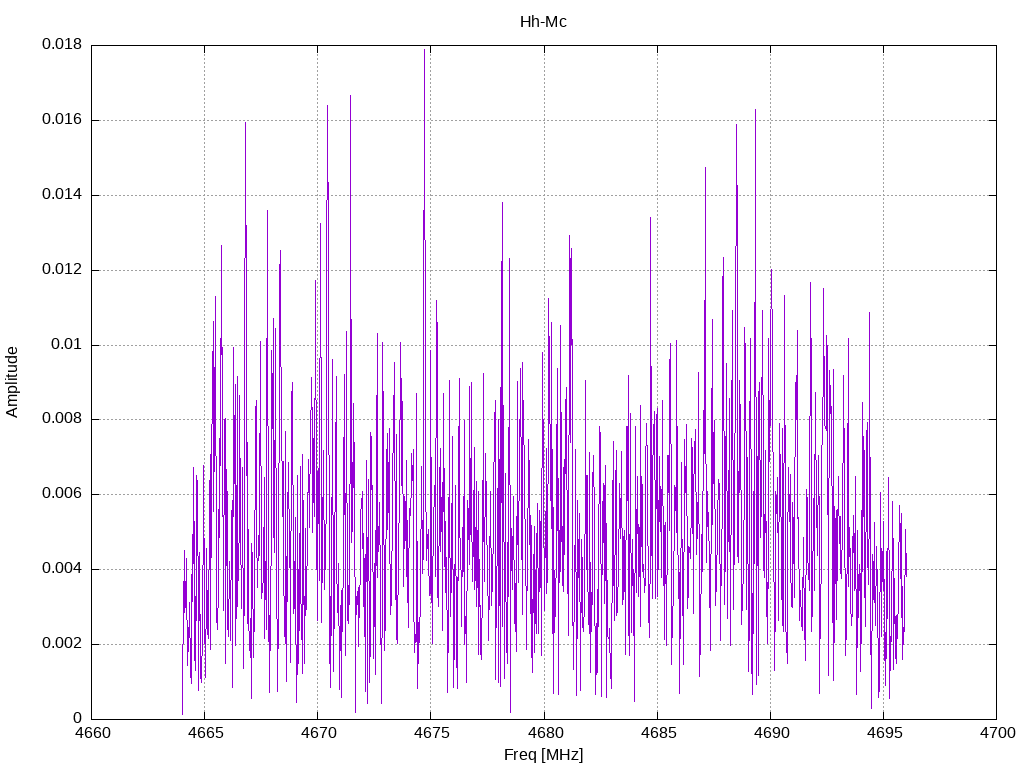Viewport: 1024px width, 768px height.
Task: Click the y-axis tick label 0.006
Action: [x=62, y=494]
